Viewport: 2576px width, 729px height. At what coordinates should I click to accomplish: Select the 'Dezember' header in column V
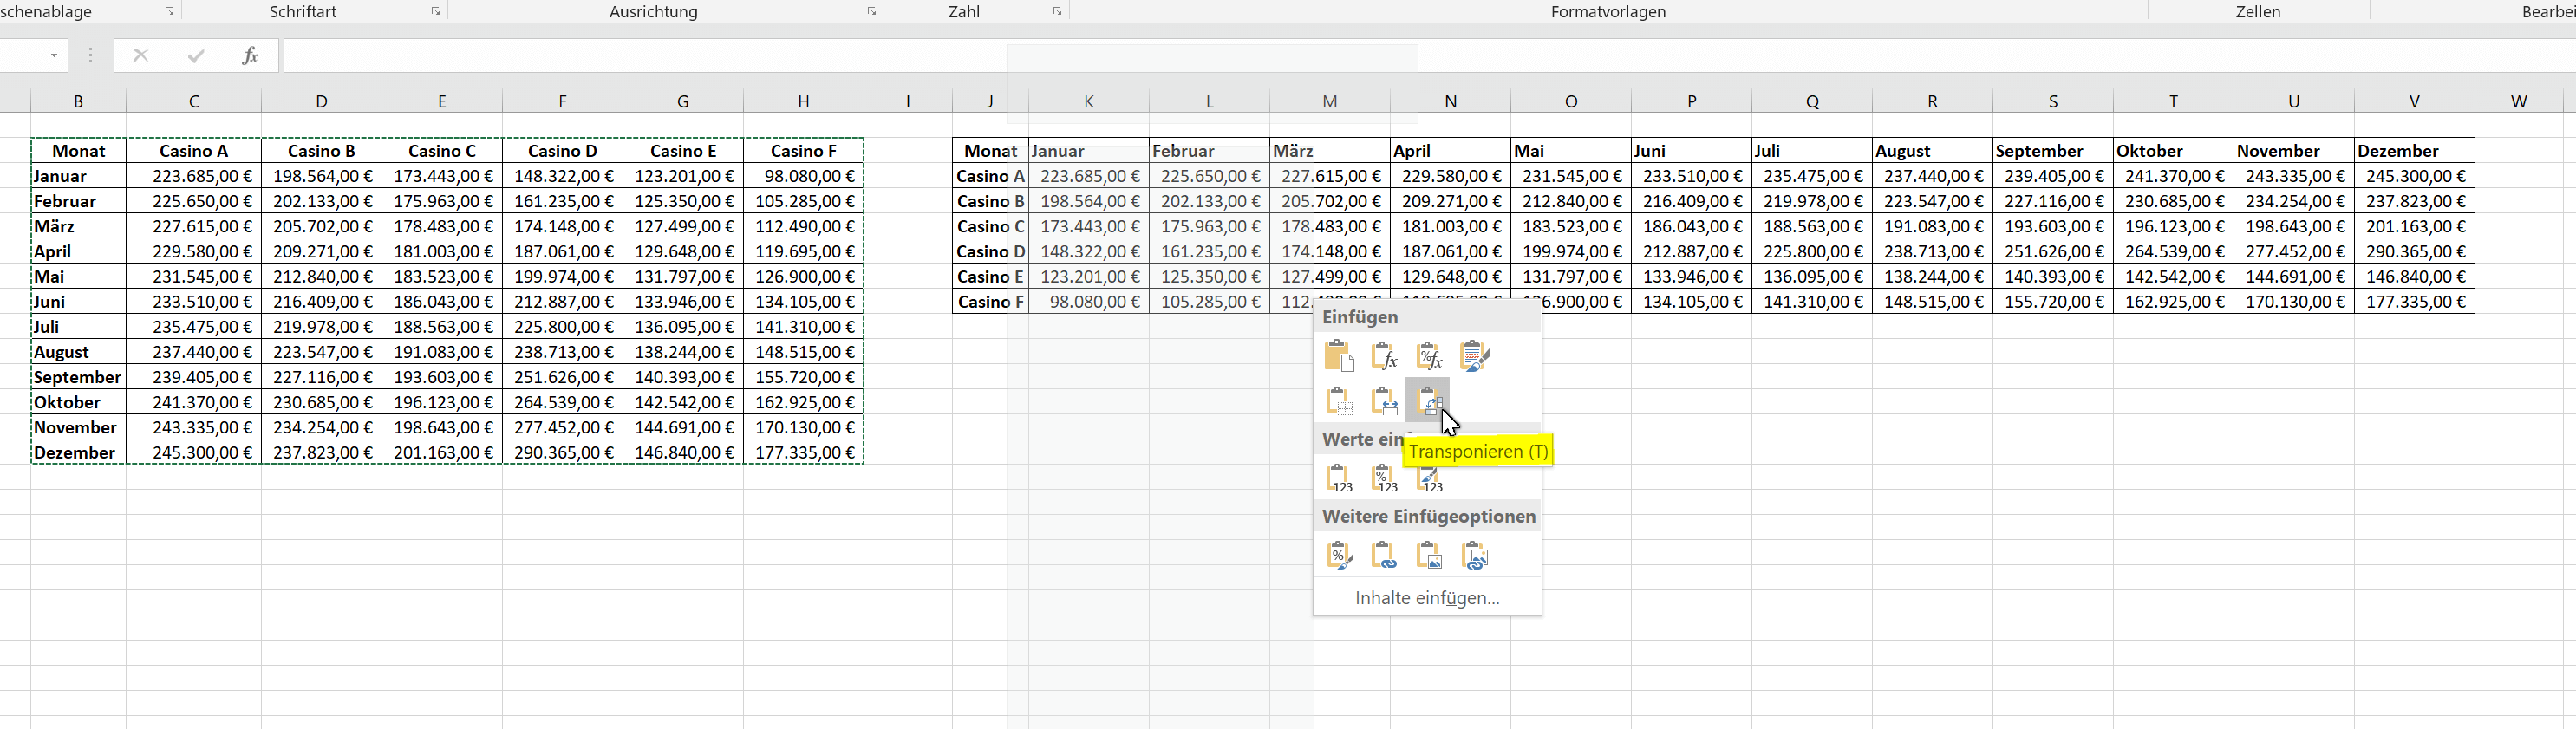[2415, 151]
